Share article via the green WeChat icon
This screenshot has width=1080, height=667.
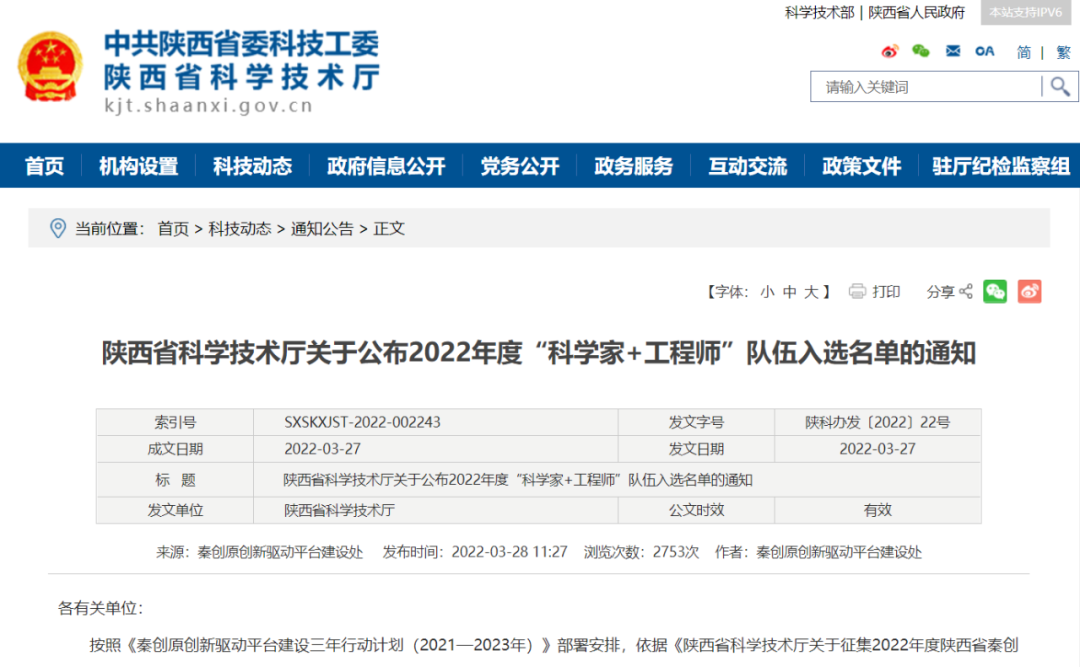tap(994, 291)
